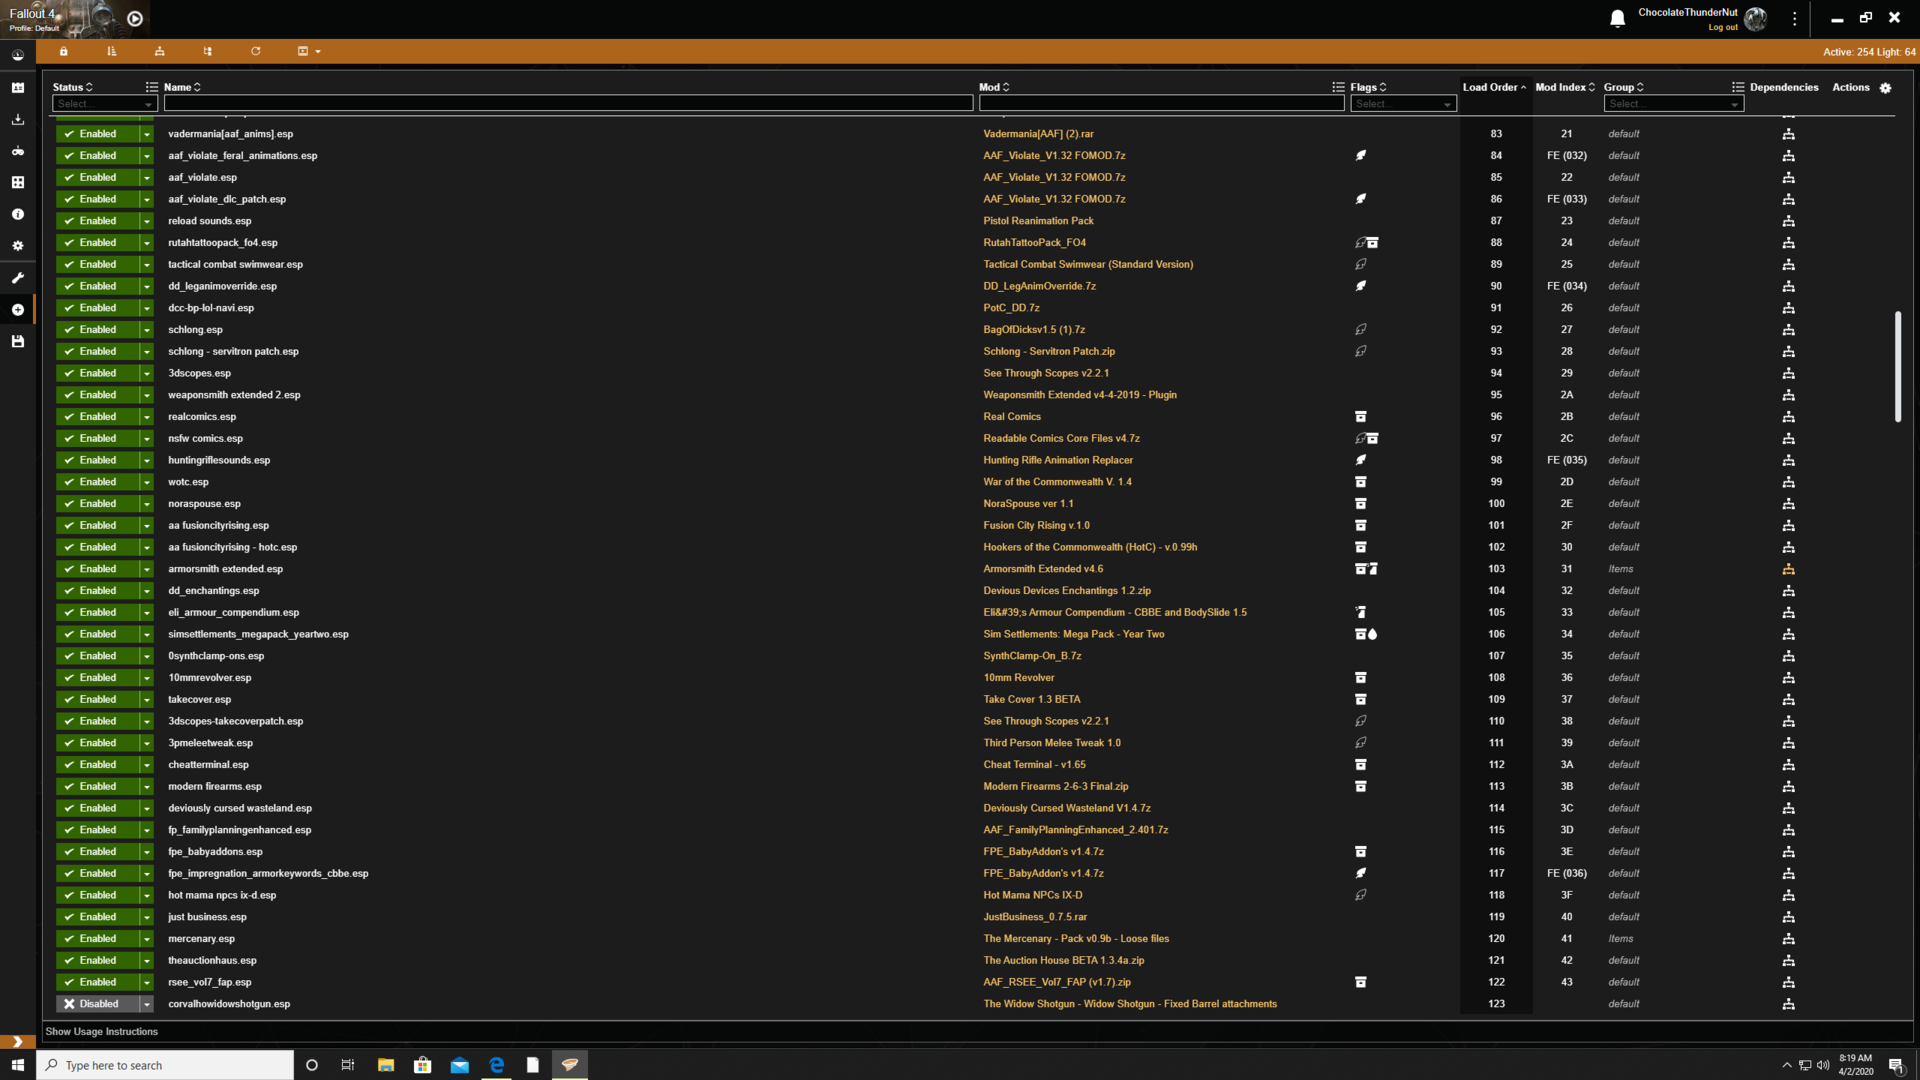Open the Downloads page in sidebar
Image resolution: width=1920 pixels, height=1080 pixels.
[17, 120]
